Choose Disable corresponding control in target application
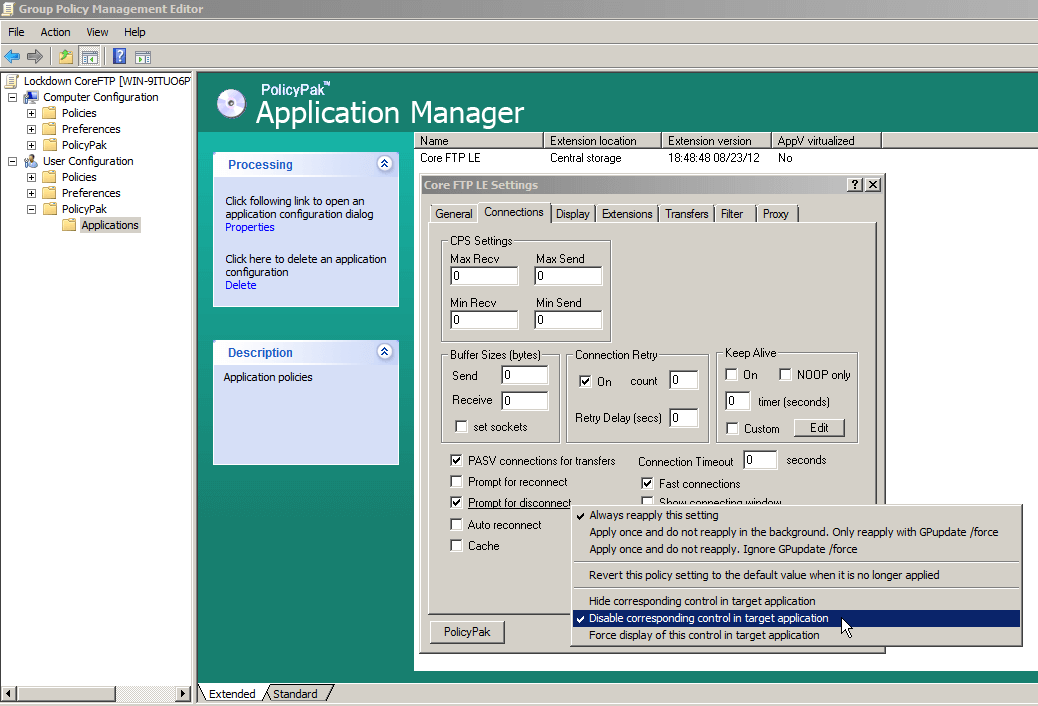This screenshot has height=706, width=1038. tap(796, 618)
